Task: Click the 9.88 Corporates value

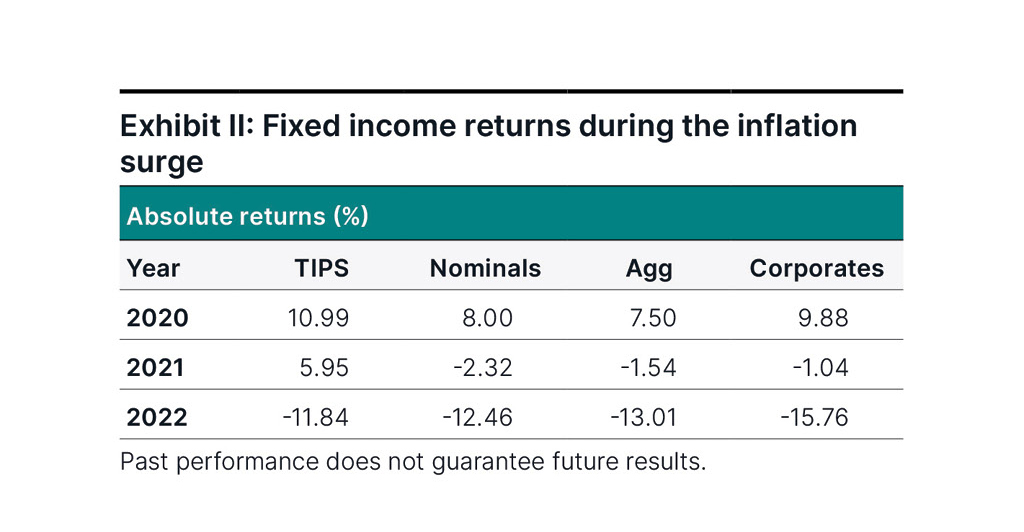Action: (823, 318)
